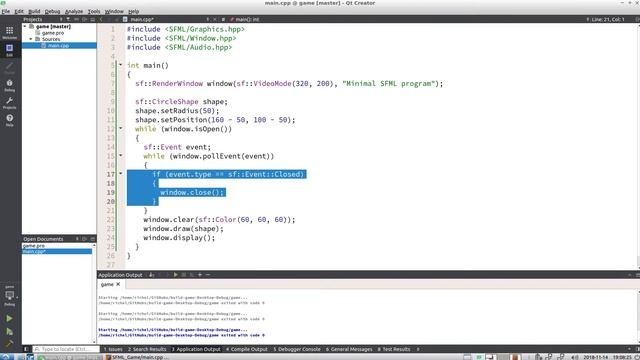Open the Build menu
Screen dimensions: 640x360
(34, 11)
